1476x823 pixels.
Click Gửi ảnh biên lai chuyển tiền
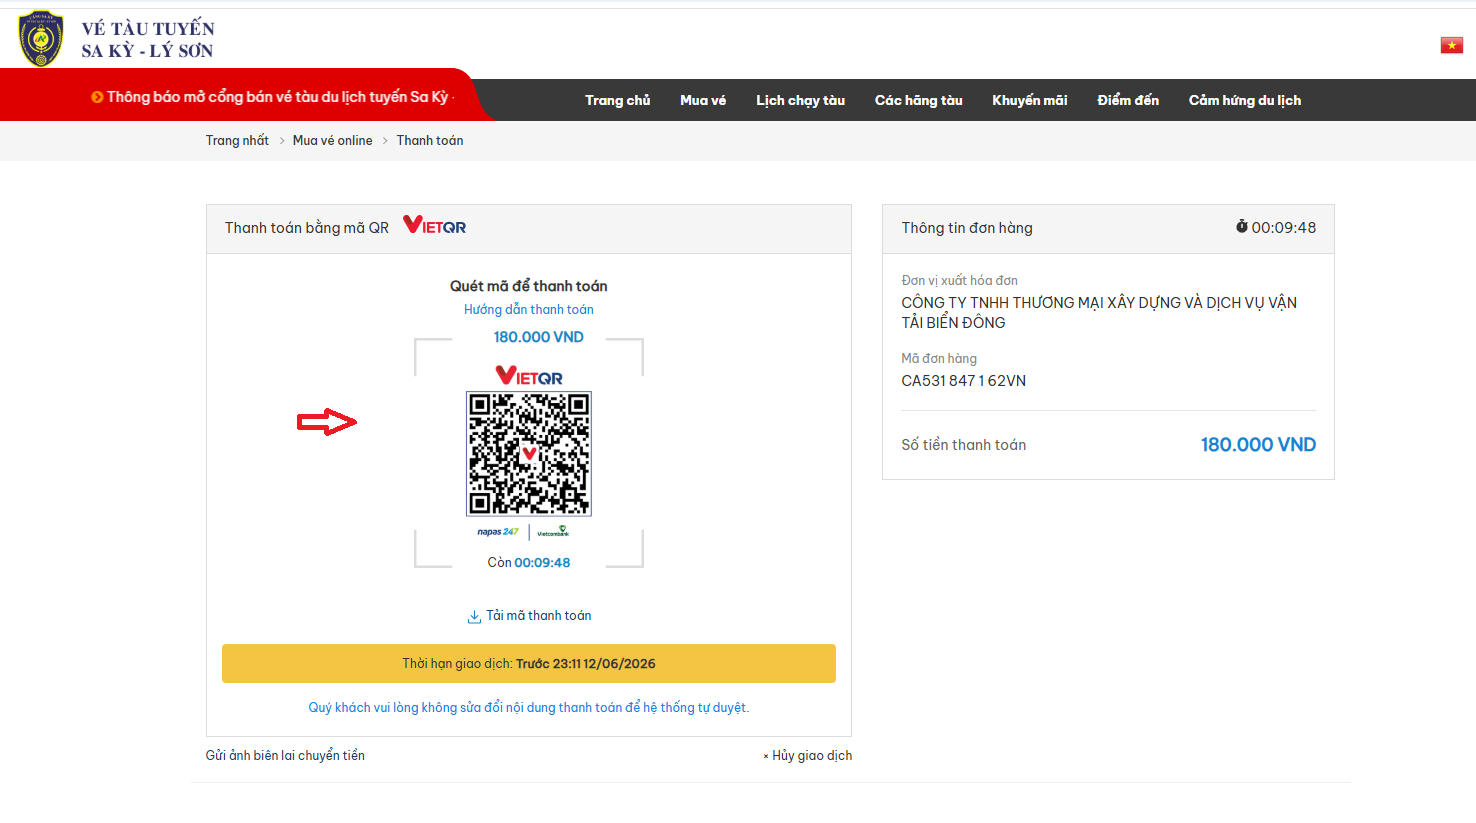285,756
